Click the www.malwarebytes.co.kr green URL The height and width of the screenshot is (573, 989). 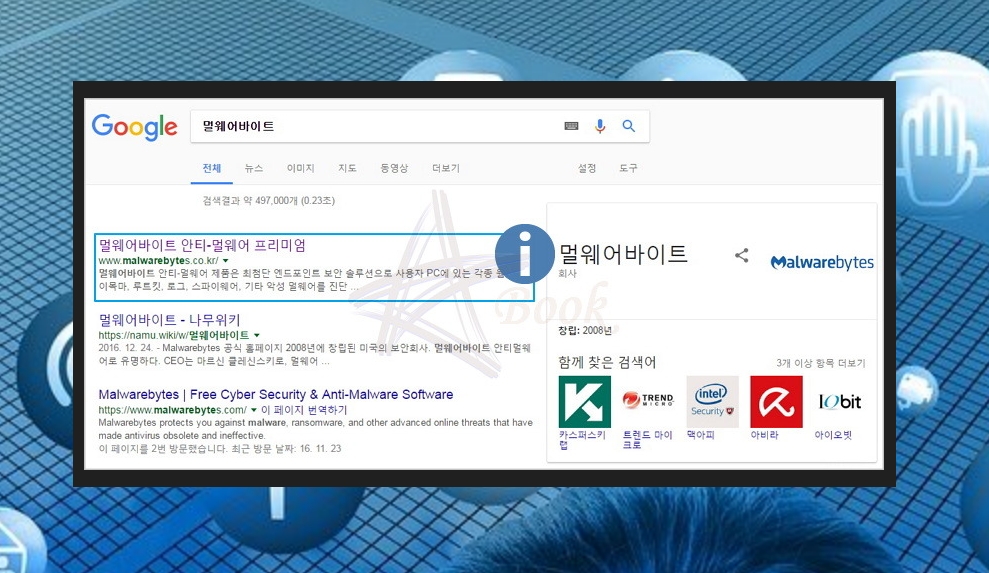pos(158,261)
